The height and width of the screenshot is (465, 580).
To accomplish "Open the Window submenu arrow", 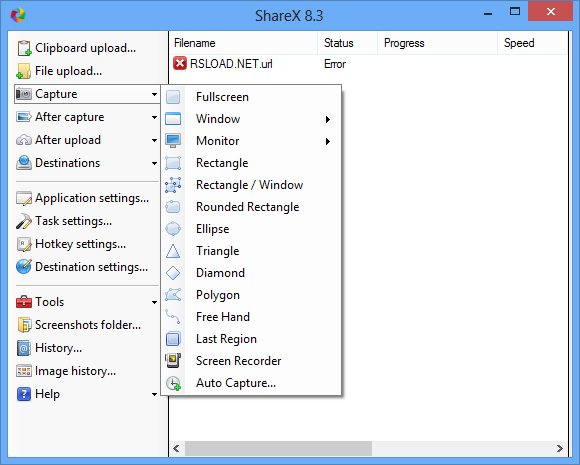I will [327, 119].
